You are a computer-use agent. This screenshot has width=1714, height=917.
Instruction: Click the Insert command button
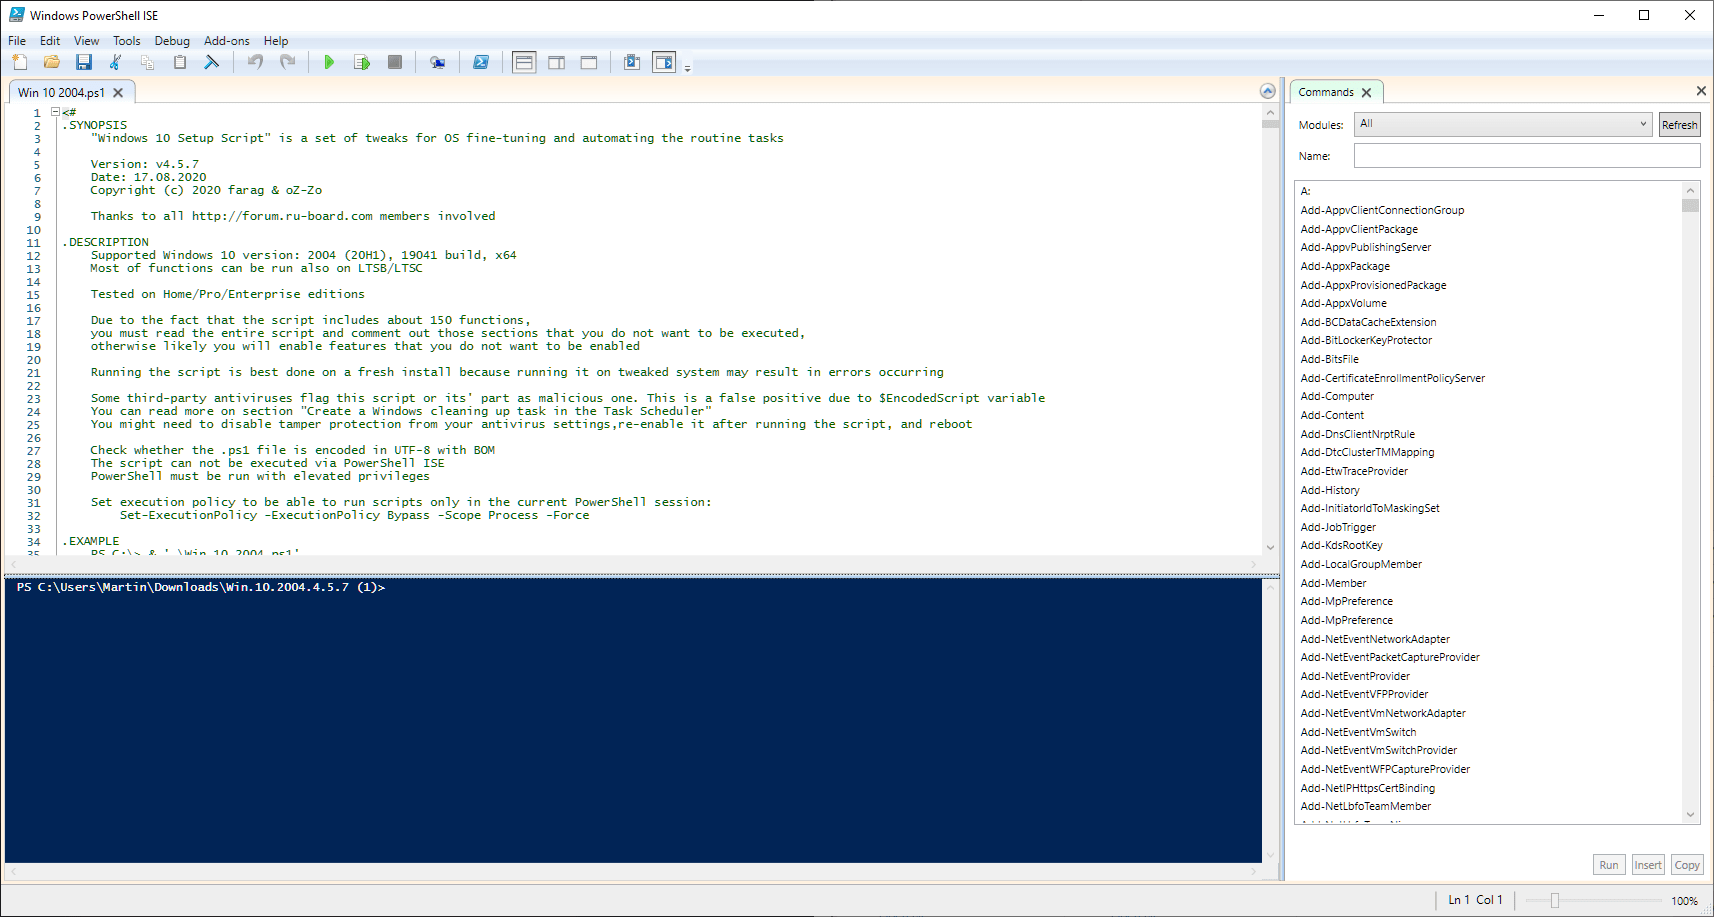pyautogui.click(x=1648, y=865)
